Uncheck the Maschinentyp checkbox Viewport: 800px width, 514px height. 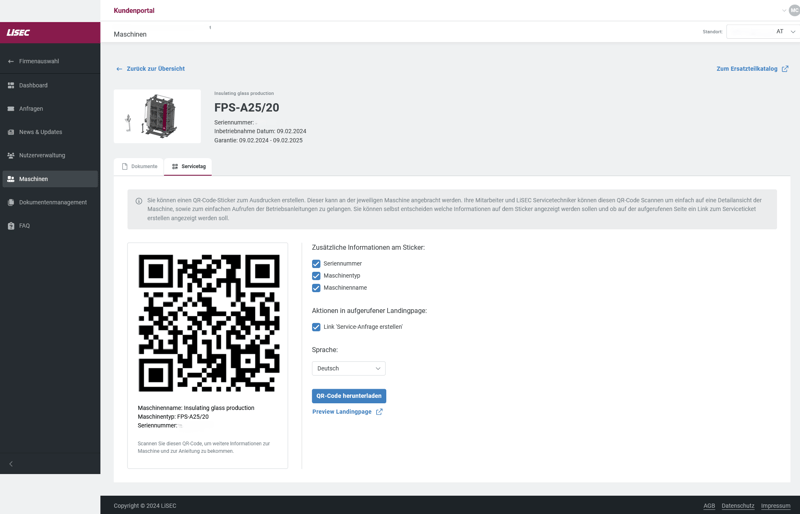[x=316, y=276]
